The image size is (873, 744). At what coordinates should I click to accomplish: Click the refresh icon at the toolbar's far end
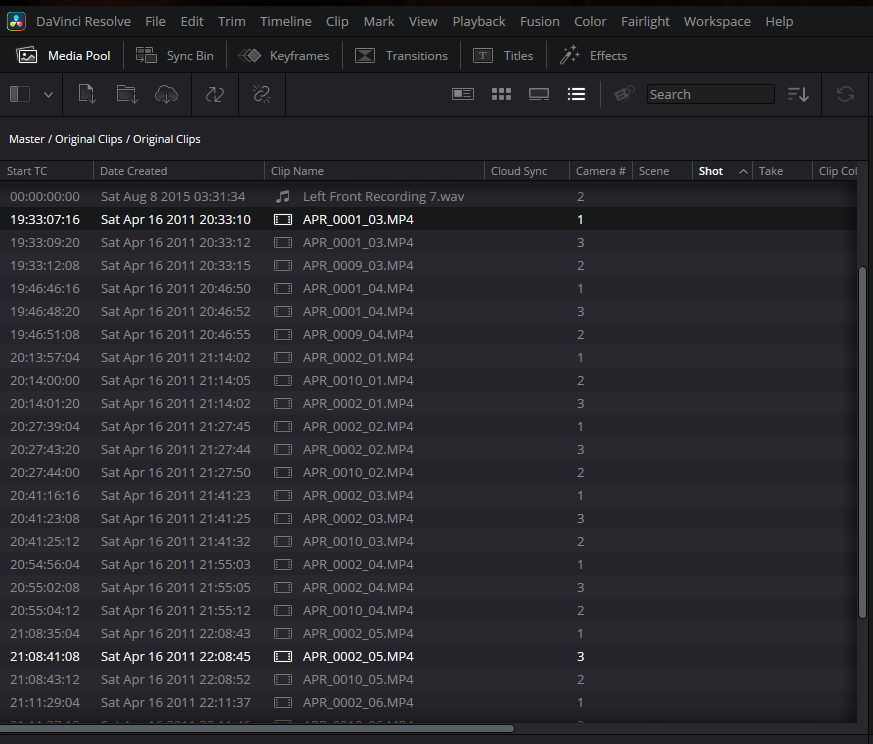coord(845,94)
